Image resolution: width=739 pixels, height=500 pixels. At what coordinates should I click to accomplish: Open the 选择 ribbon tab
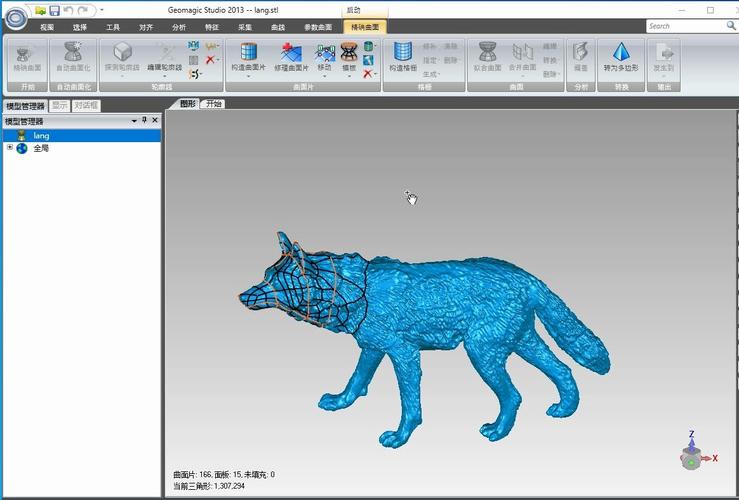pos(80,27)
